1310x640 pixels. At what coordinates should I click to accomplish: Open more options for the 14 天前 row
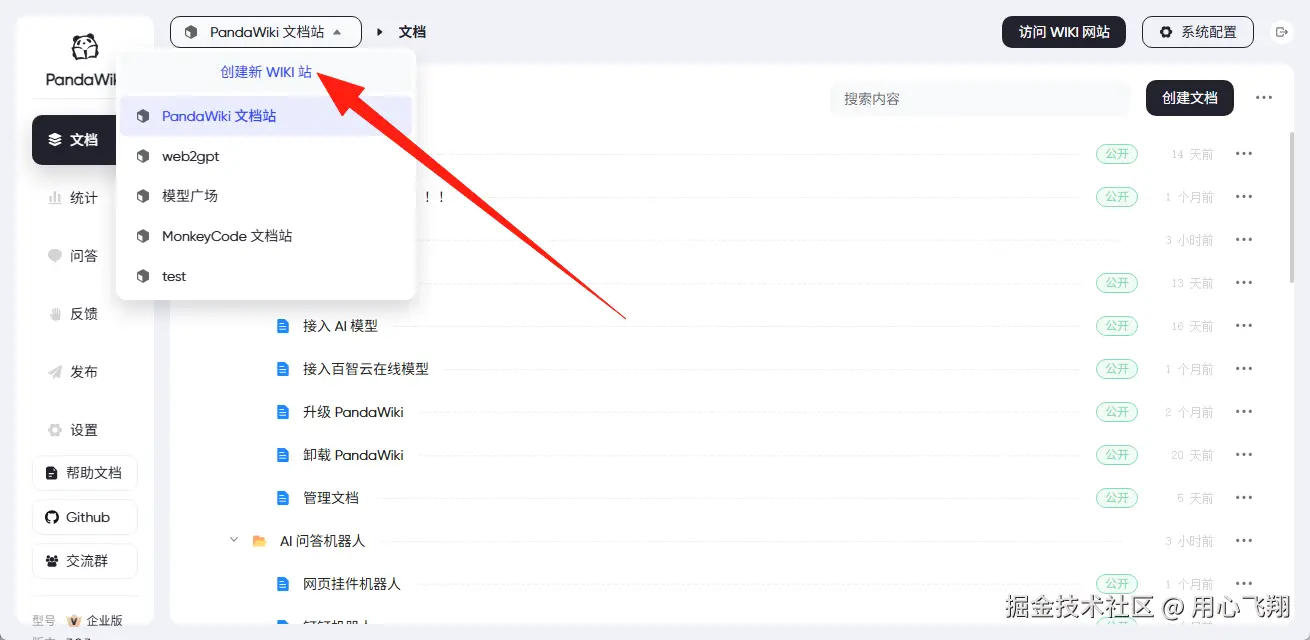point(1244,154)
